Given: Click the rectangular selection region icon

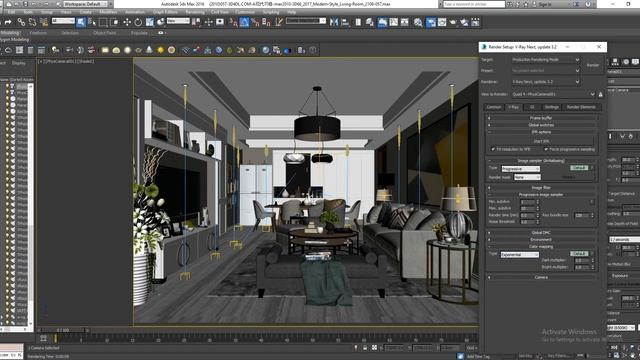Looking at the screenshot, I should pyautogui.click(x=103, y=22).
